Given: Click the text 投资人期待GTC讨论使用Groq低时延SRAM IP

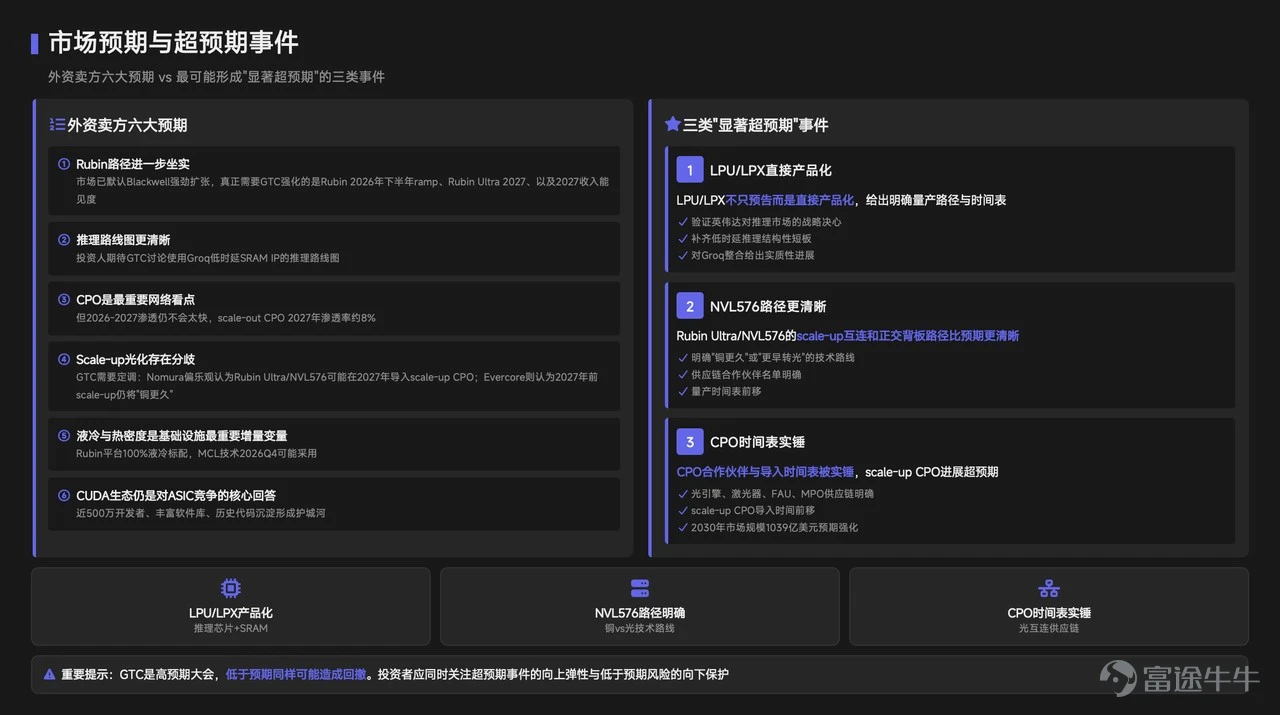Looking at the screenshot, I should click(208, 258).
